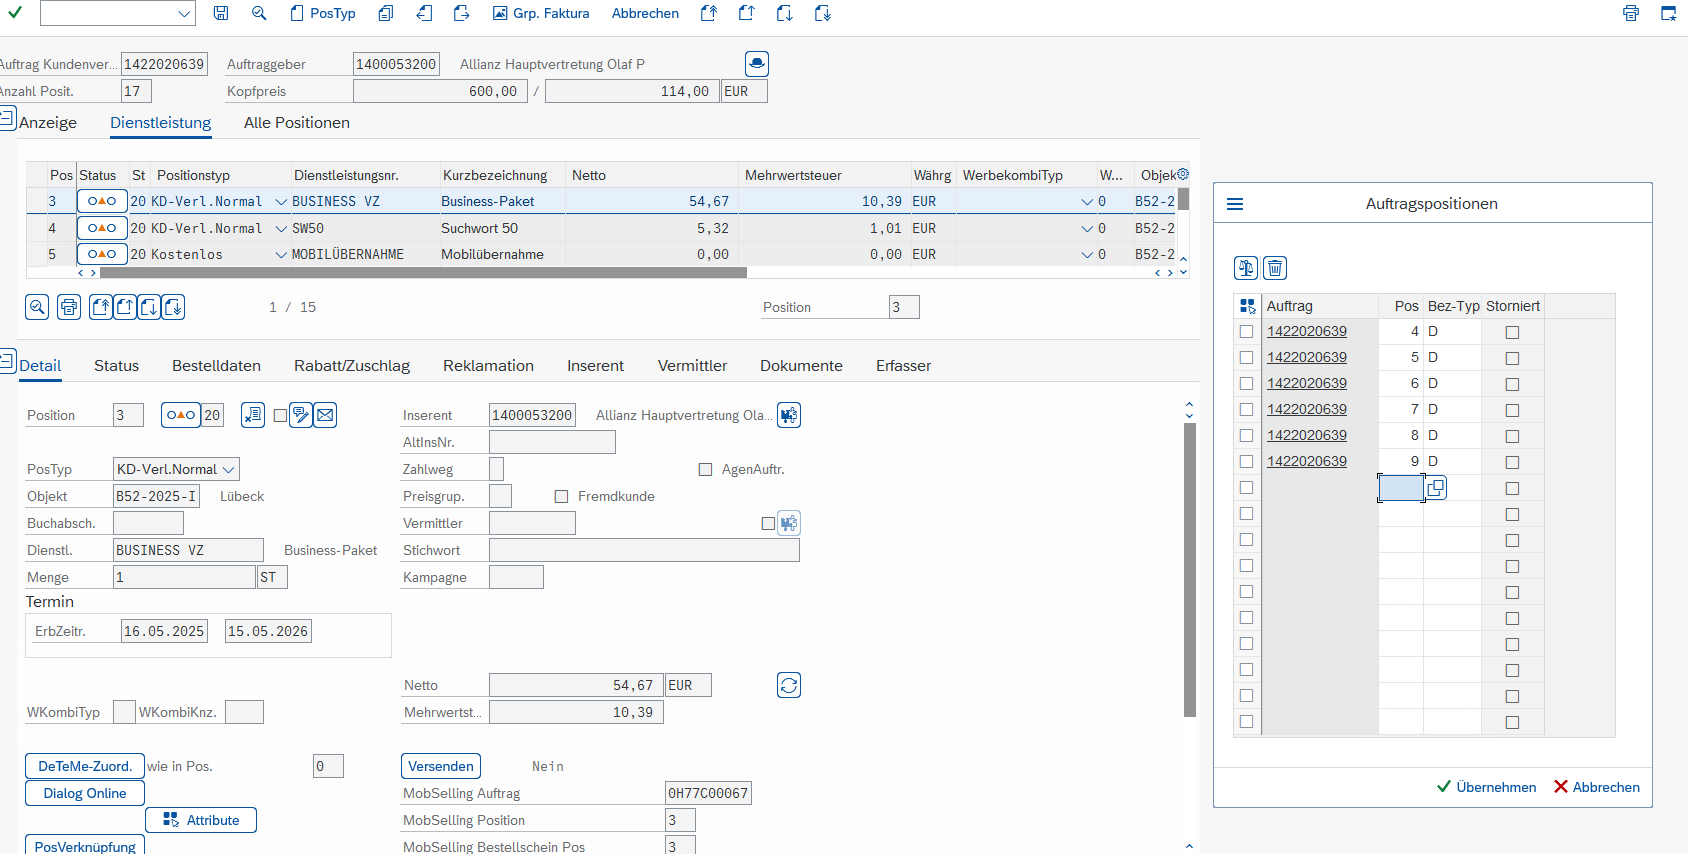1688x854 pixels.
Task: Tick the checkbox next to the note icon
Action: point(281,415)
